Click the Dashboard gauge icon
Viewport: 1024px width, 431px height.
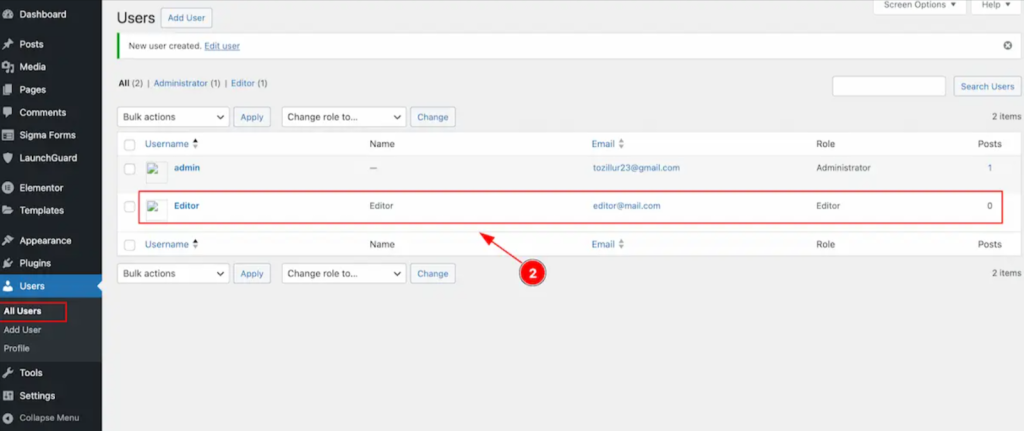(x=8, y=14)
